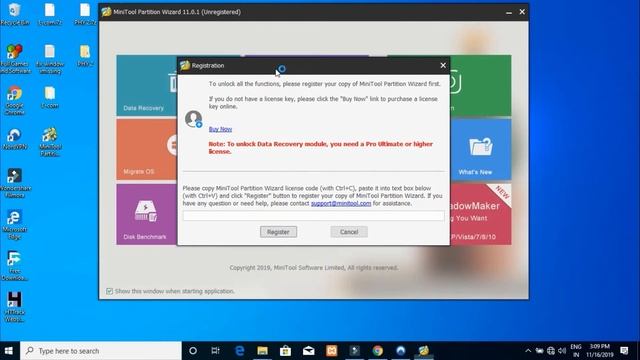Open the Migrate OS tile
The height and width of the screenshot is (360, 640).
[147, 149]
